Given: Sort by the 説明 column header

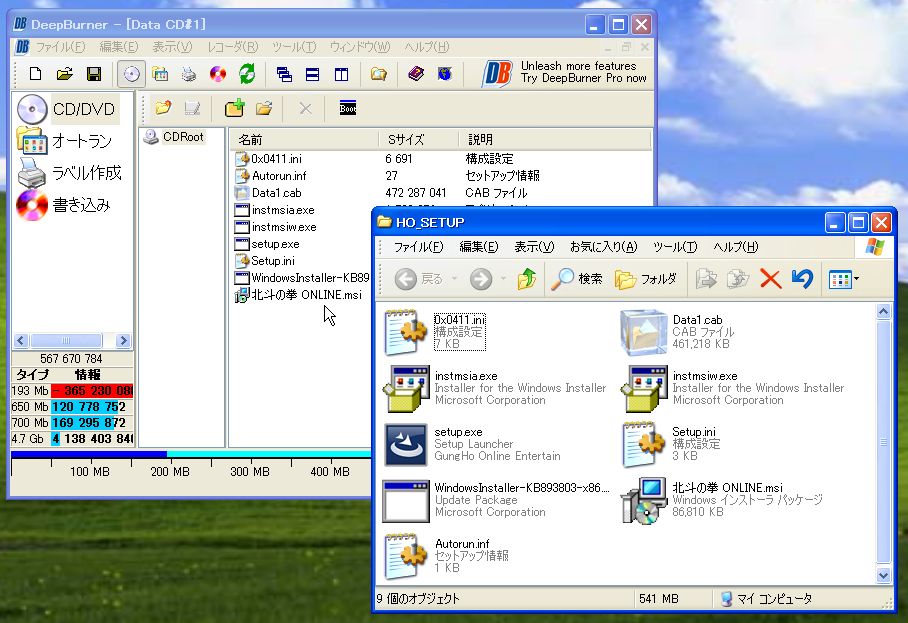Looking at the screenshot, I should (x=554, y=140).
